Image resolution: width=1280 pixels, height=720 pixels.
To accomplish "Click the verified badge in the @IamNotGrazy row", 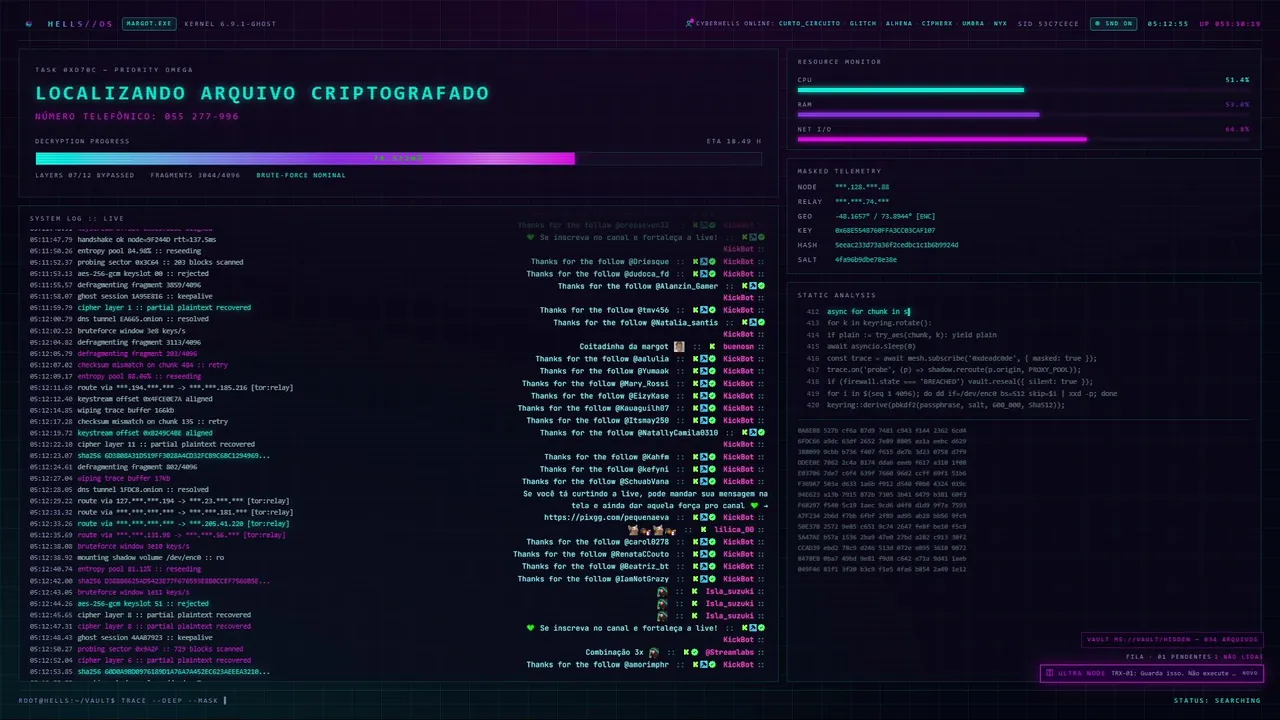I will click(712, 579).
